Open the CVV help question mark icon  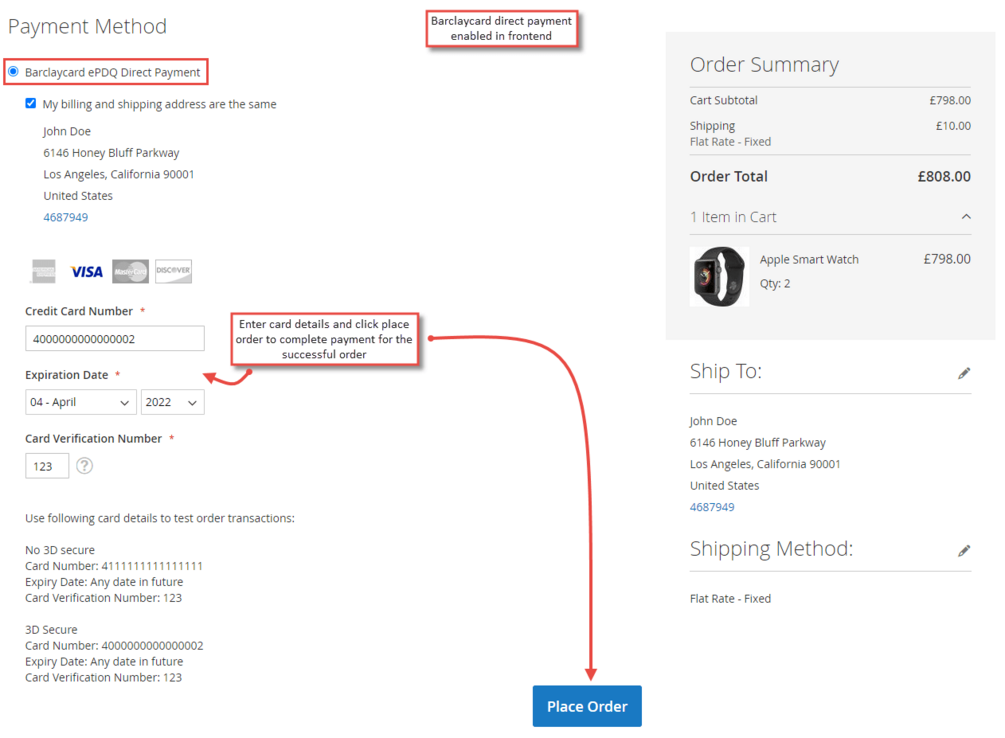coord(85,465)
